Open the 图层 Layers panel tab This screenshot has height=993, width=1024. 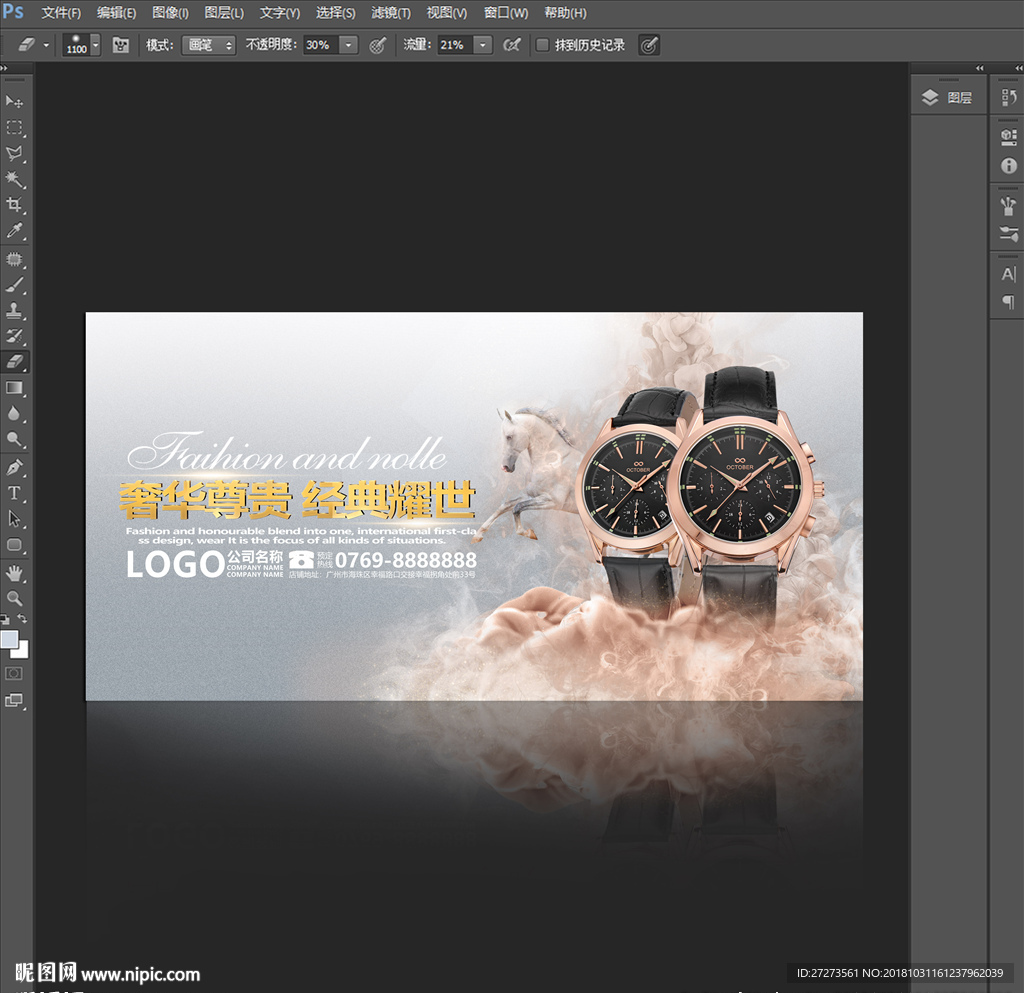[x=948, y=98]
